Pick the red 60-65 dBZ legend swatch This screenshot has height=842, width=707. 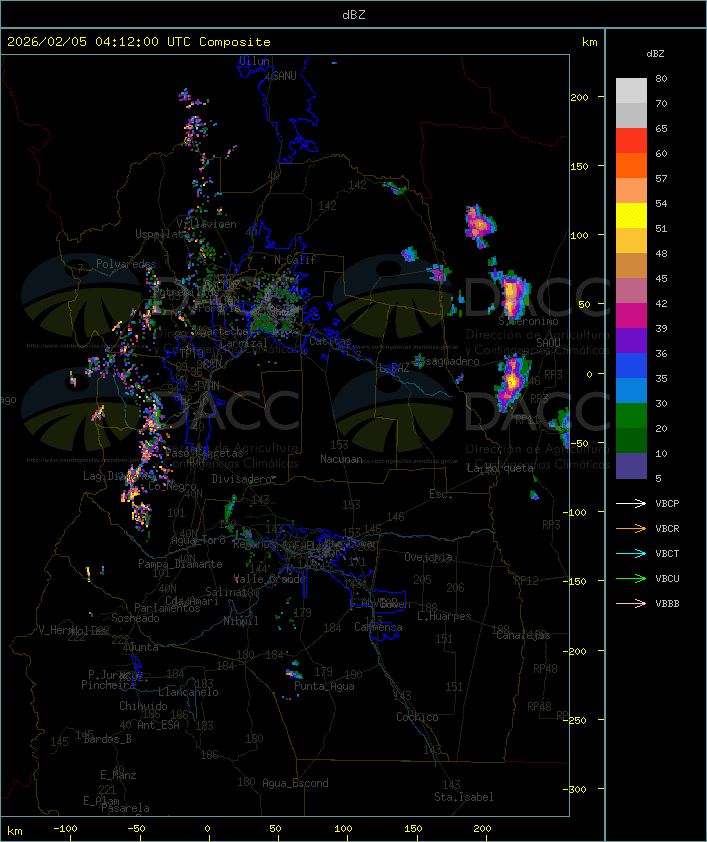click(x=631, y=141)
